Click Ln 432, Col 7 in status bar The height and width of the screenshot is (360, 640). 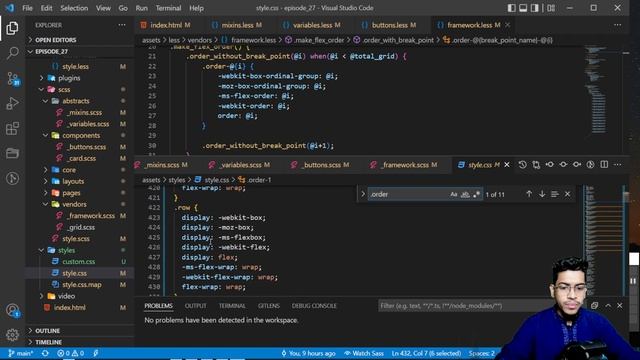coord(426,353)
